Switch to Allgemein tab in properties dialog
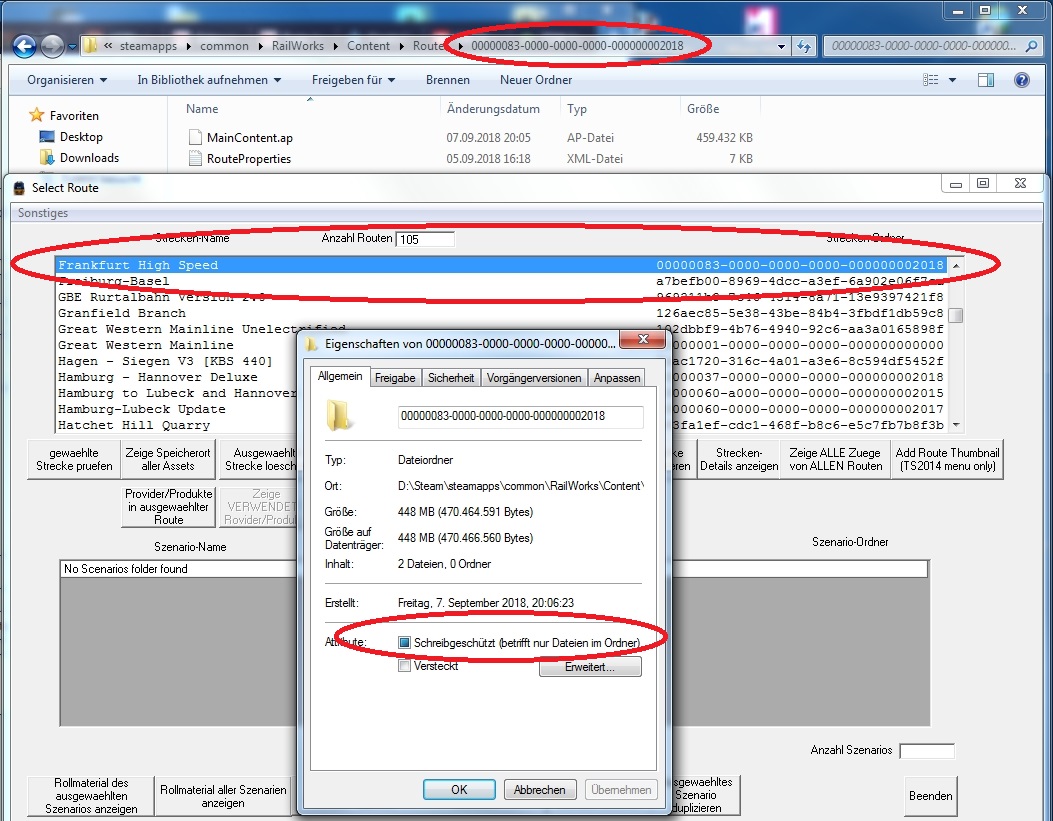The height and width of the screenshot is (821, 1053). click(x=340, y=377)
